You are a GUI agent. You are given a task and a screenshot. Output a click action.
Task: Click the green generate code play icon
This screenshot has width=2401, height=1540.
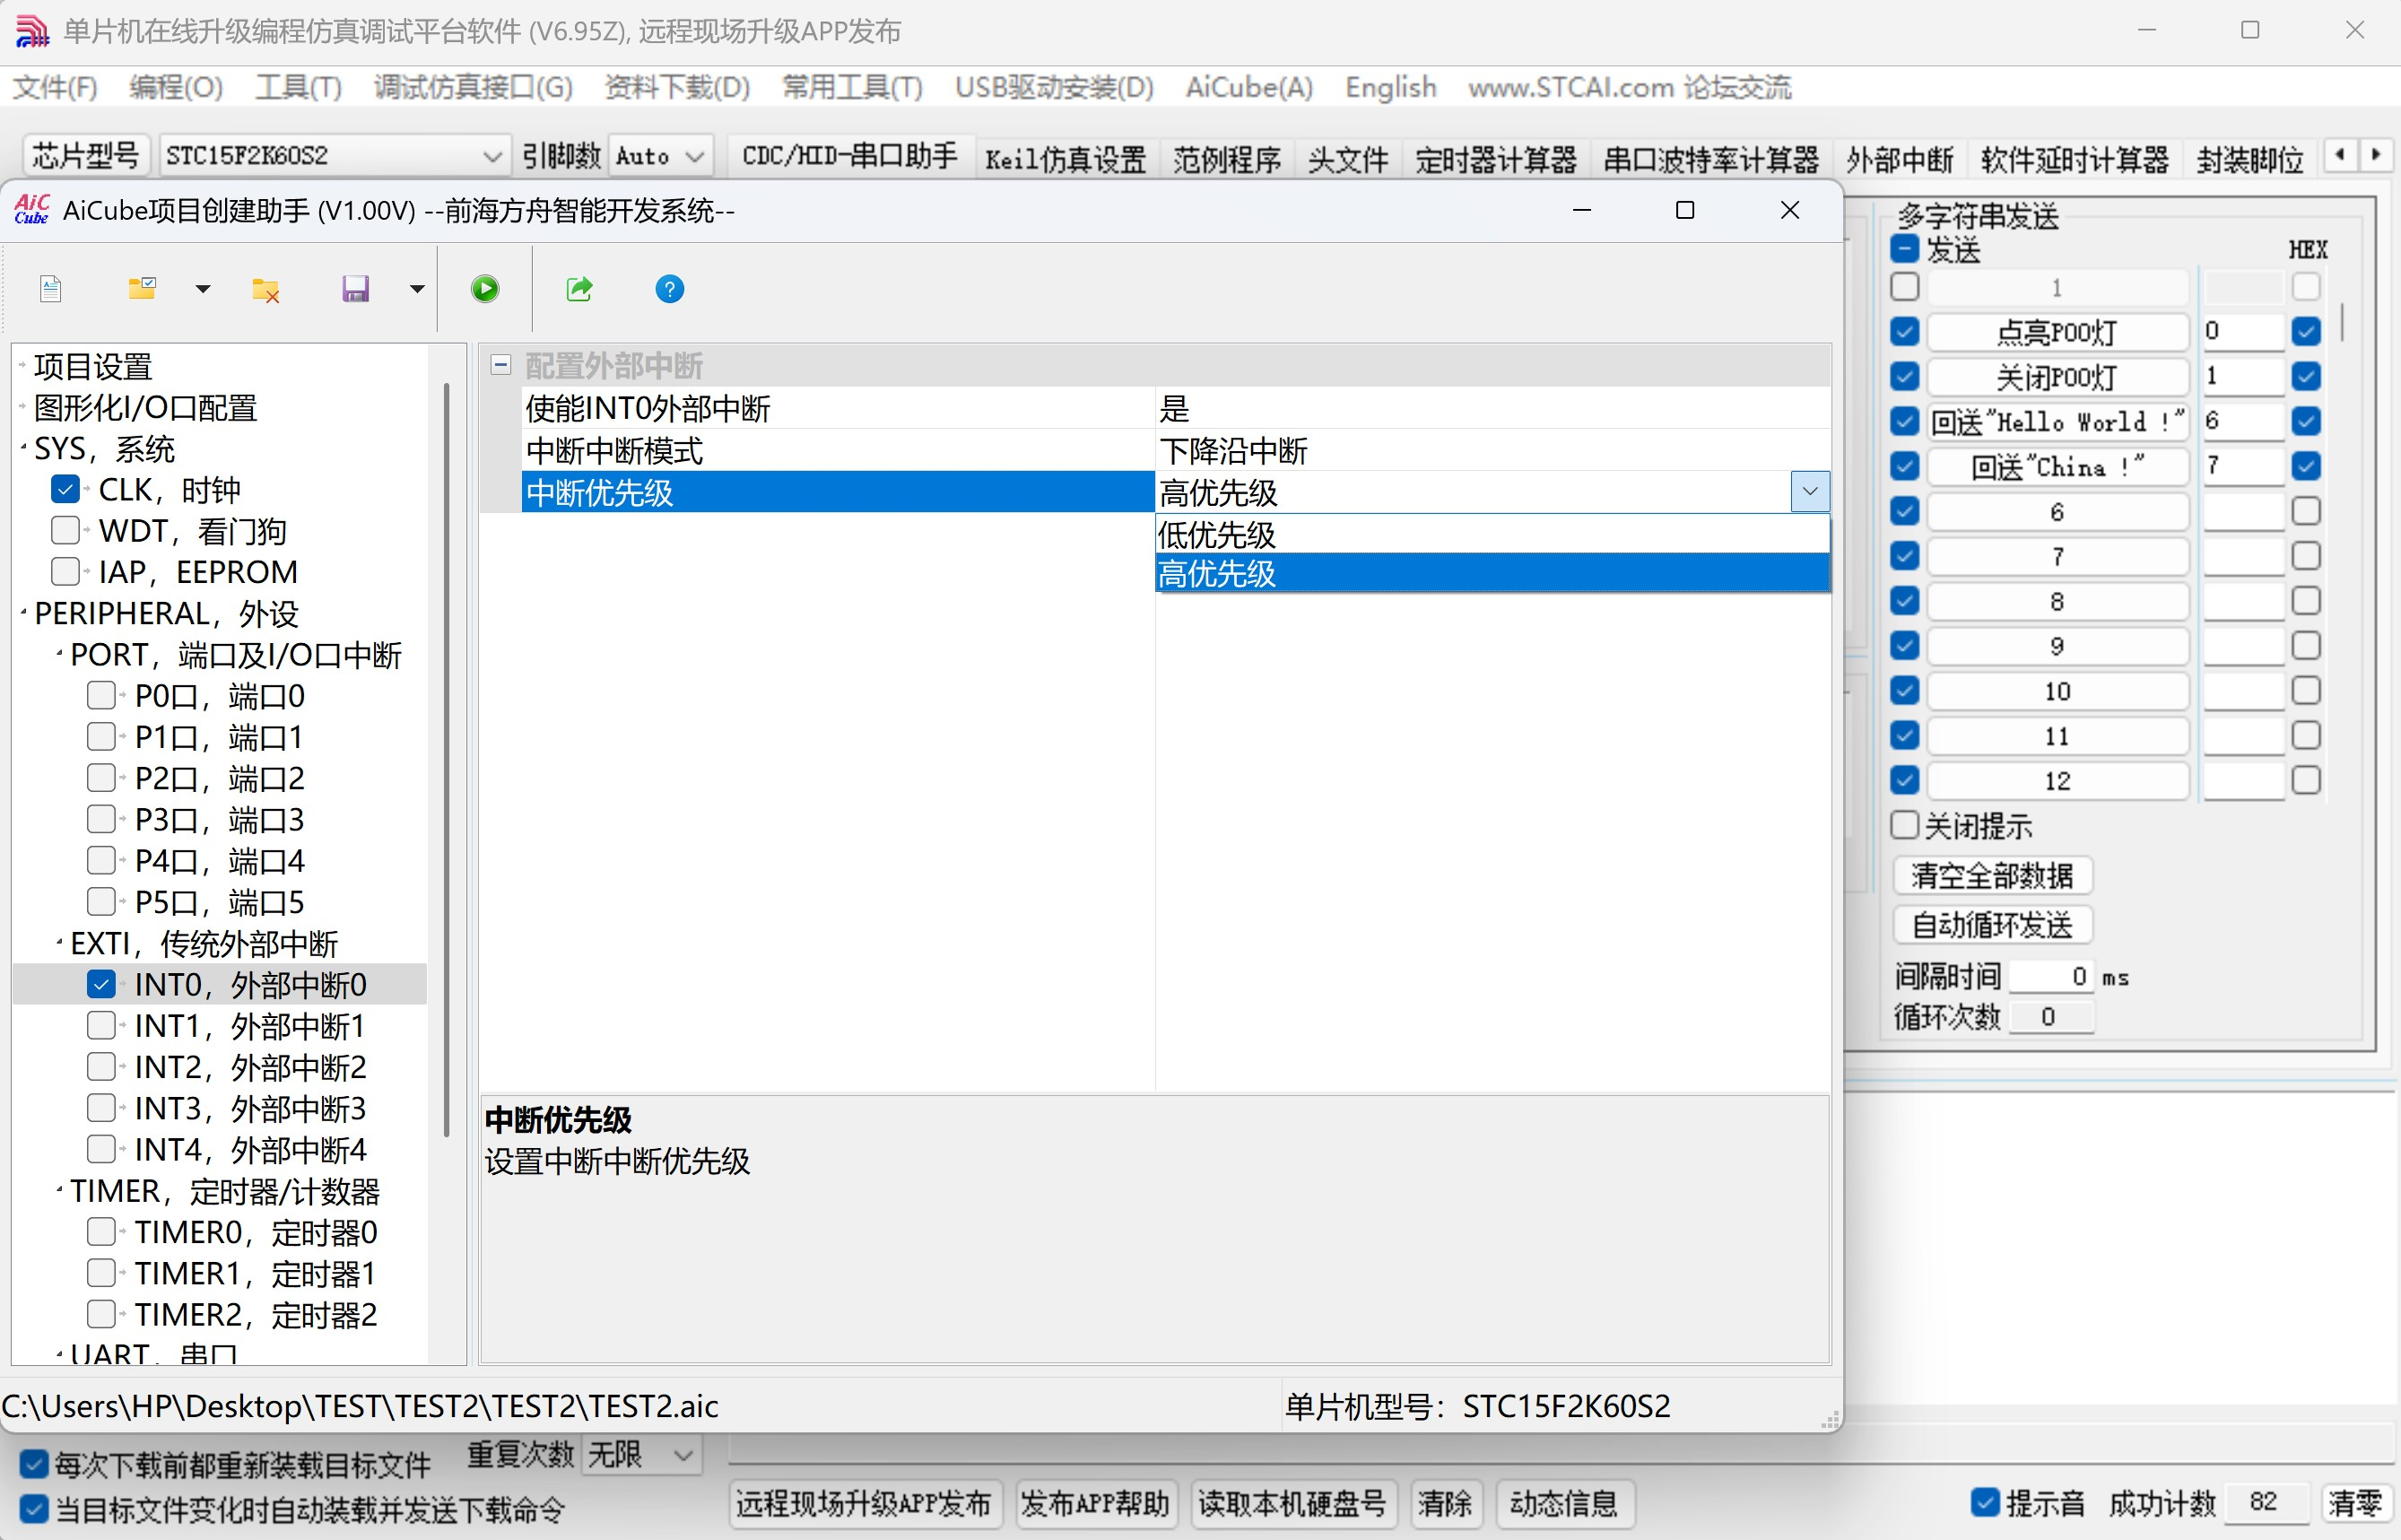(485, 290)
